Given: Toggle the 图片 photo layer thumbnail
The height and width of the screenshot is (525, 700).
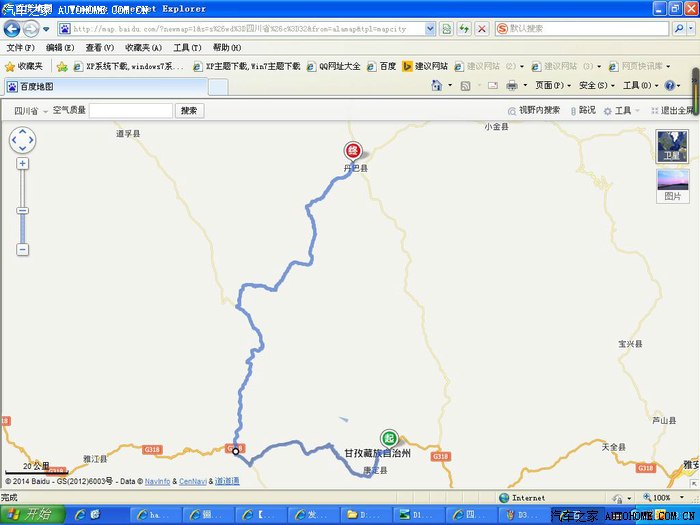Looking at the screenshot, I should click(672, 186).
